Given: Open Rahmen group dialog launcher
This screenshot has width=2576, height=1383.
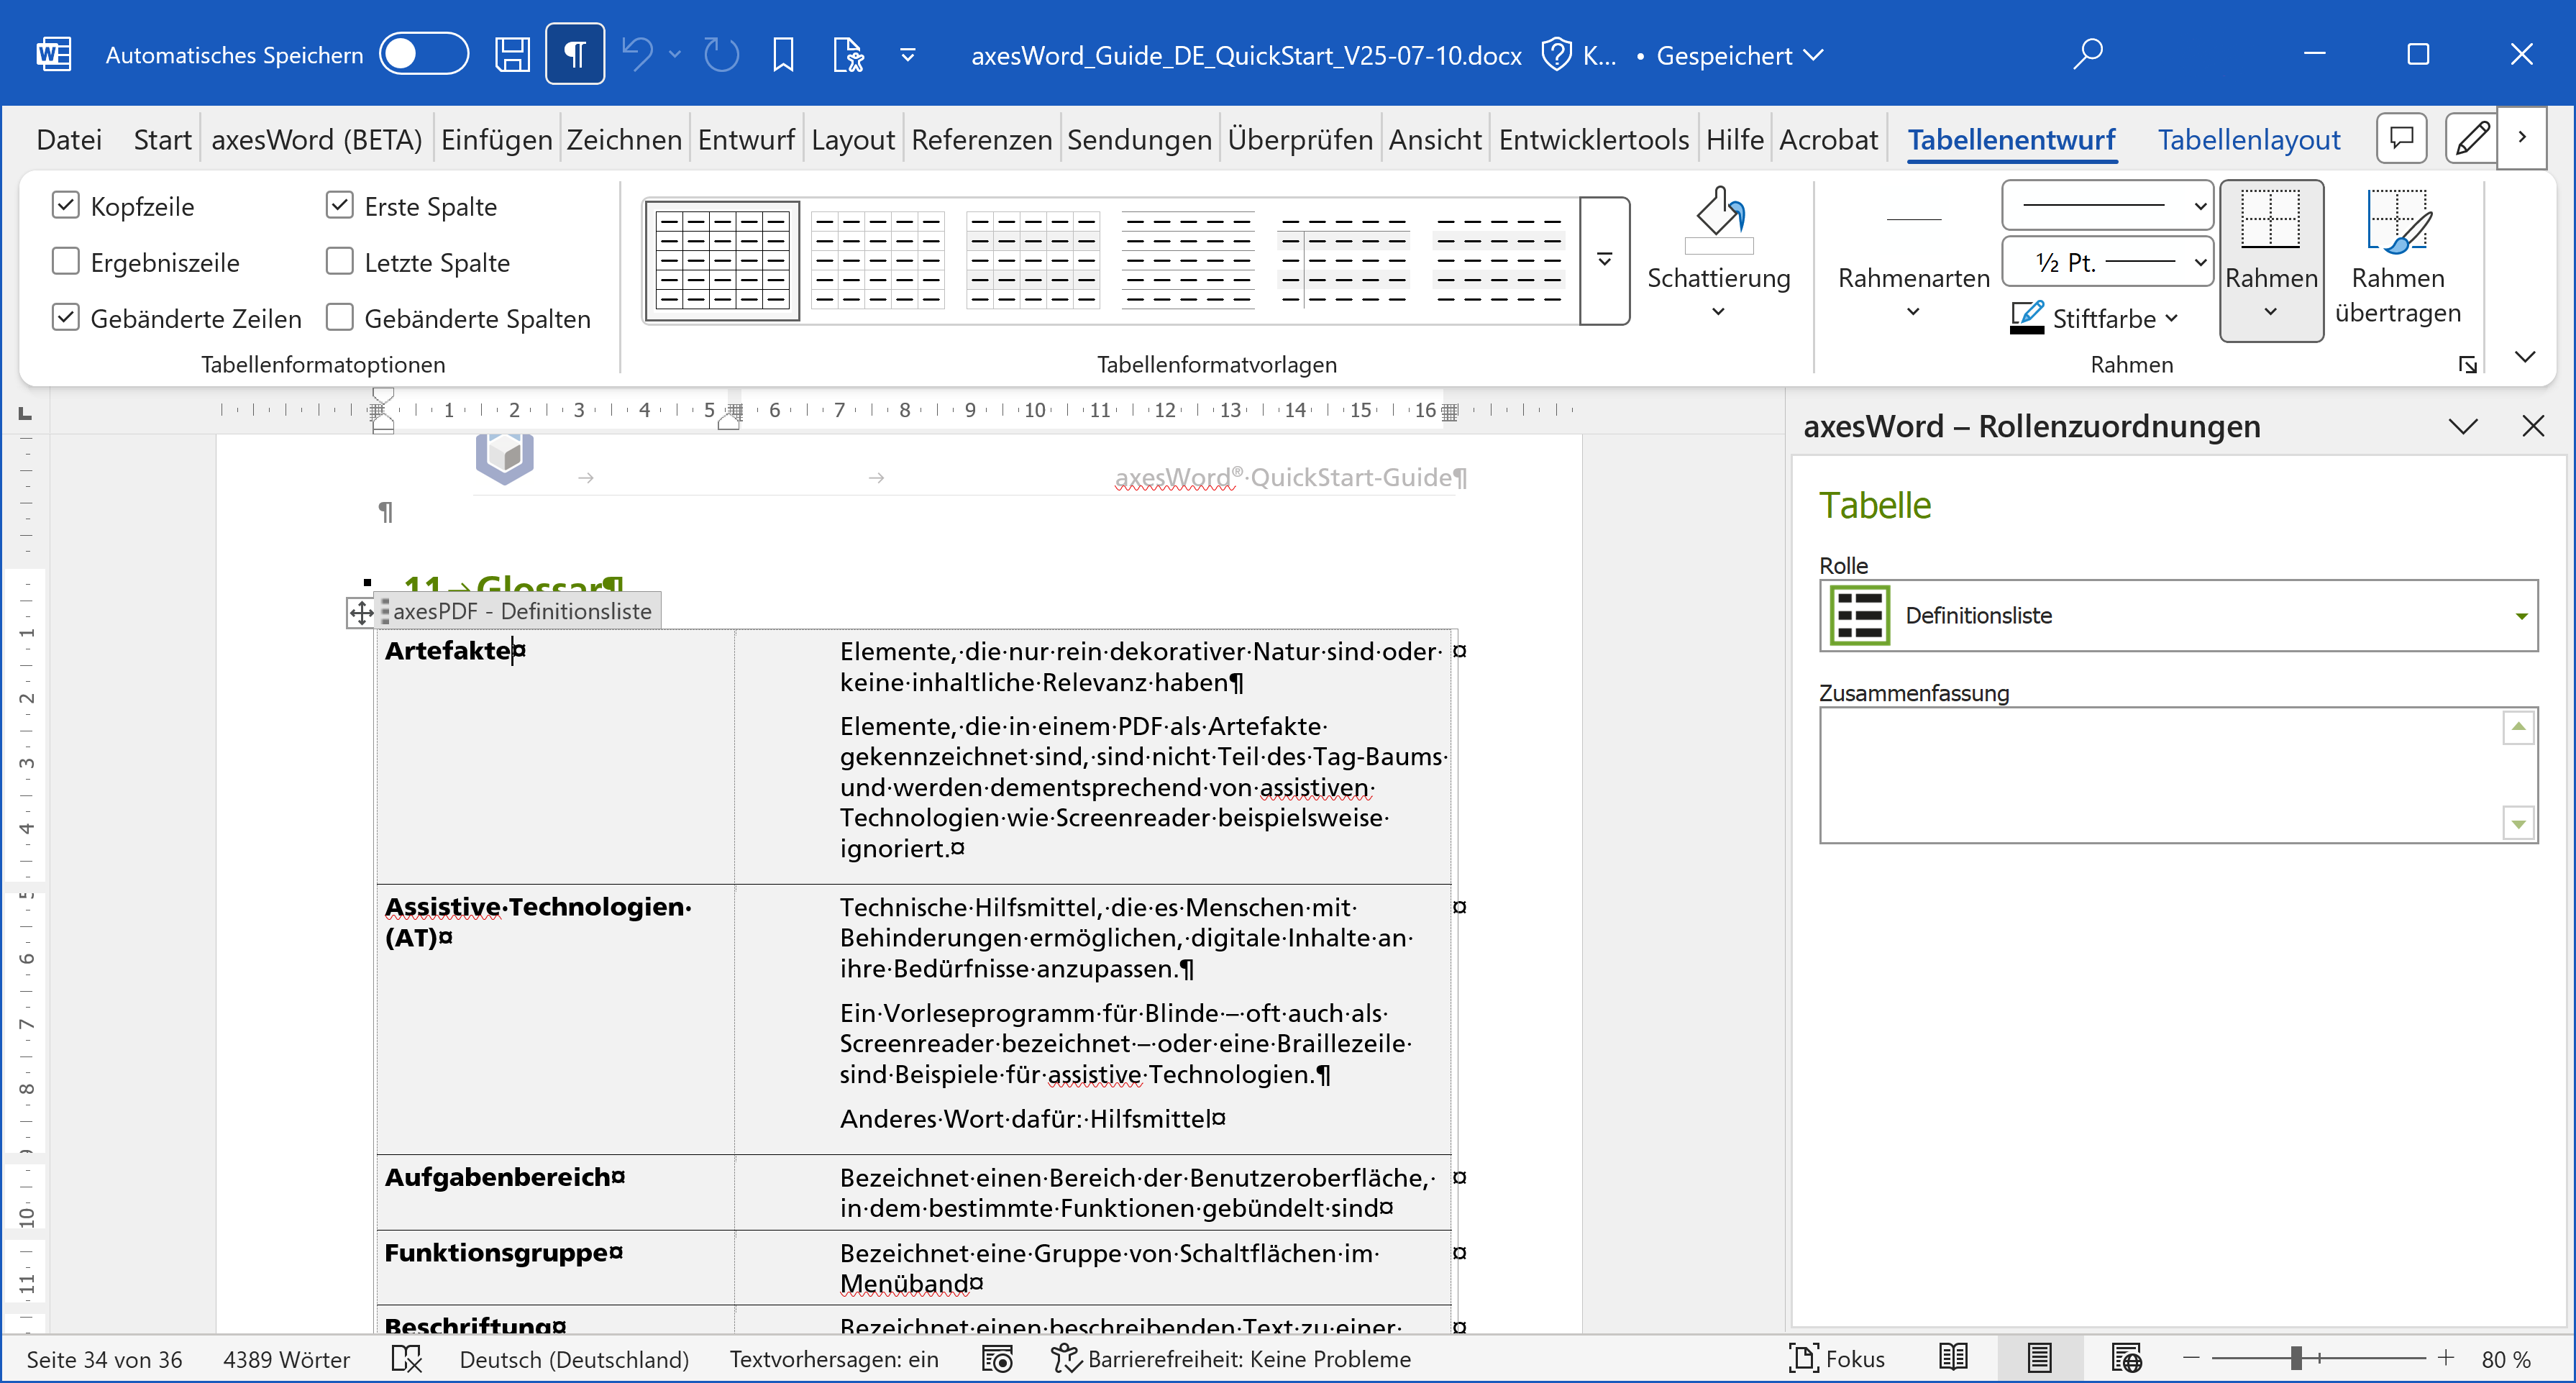Looking at the screenshot, I should (x=2468, y=364).
